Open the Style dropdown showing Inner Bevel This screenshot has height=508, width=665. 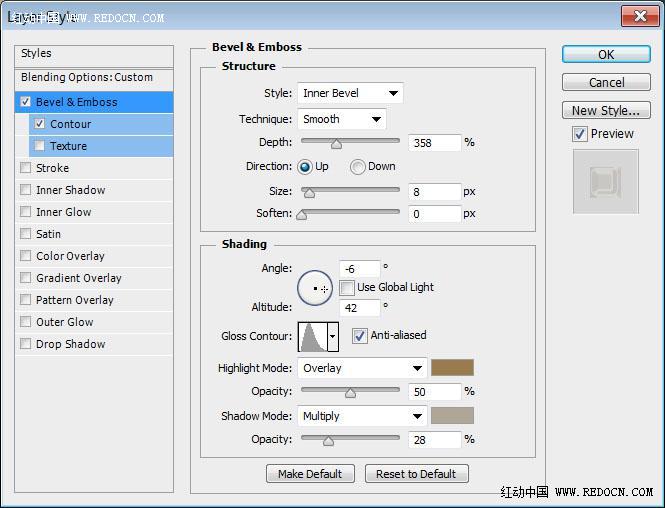(x=350, y=93)
